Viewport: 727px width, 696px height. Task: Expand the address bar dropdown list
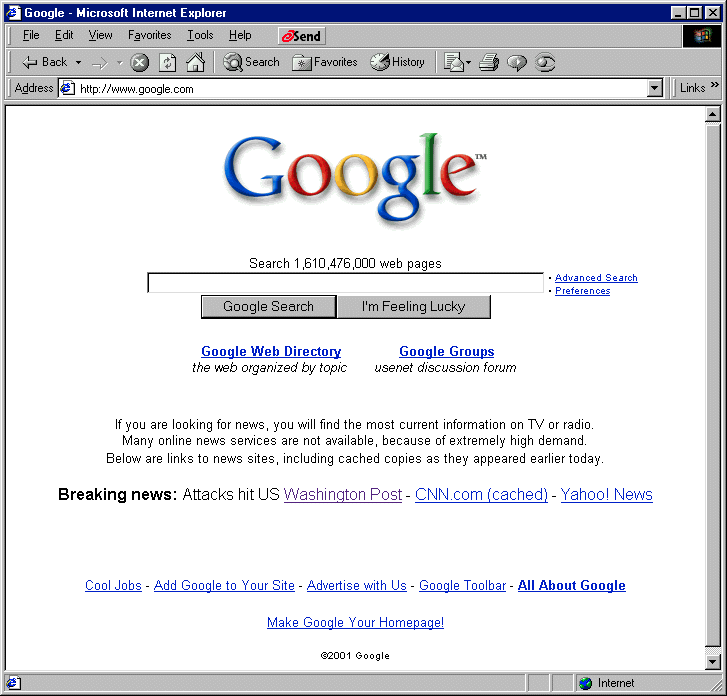(x=654, y=88)
